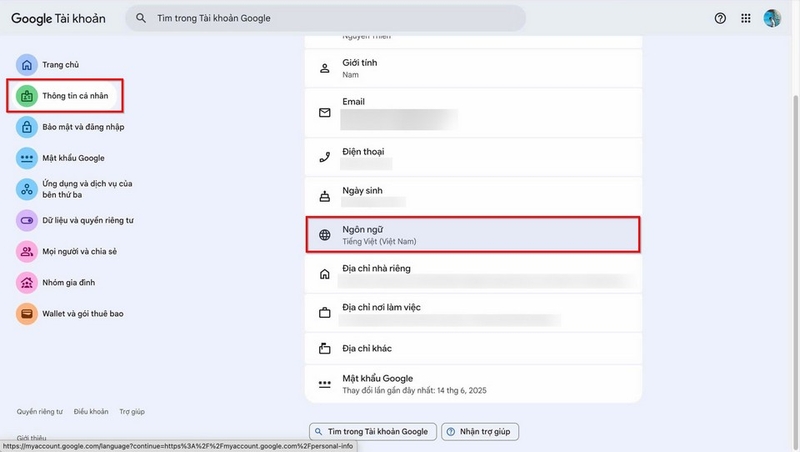This screenshot has width=800, height=452.
Task: Open the Điều khoản footer link
Action: click(91, 412)
